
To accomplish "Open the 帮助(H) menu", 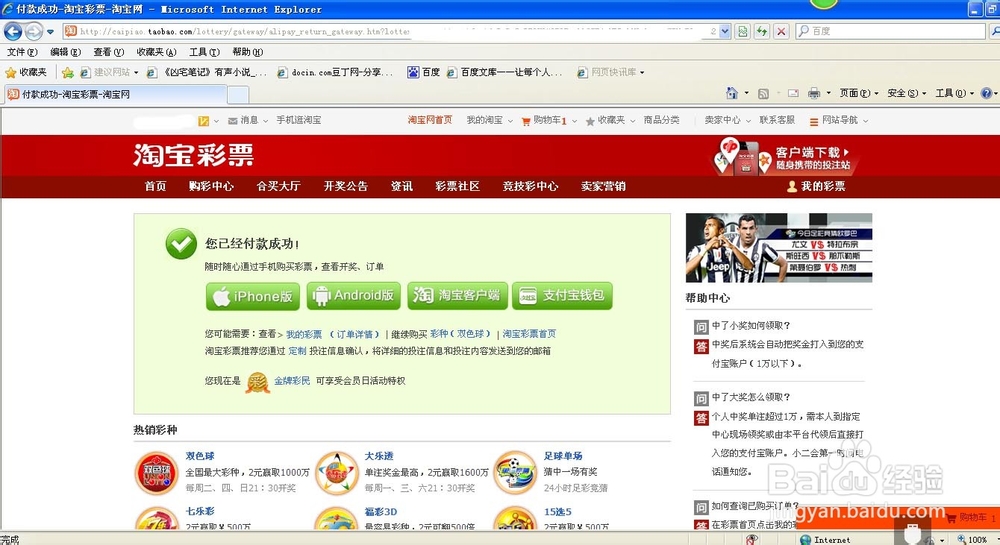I will 247,52.
